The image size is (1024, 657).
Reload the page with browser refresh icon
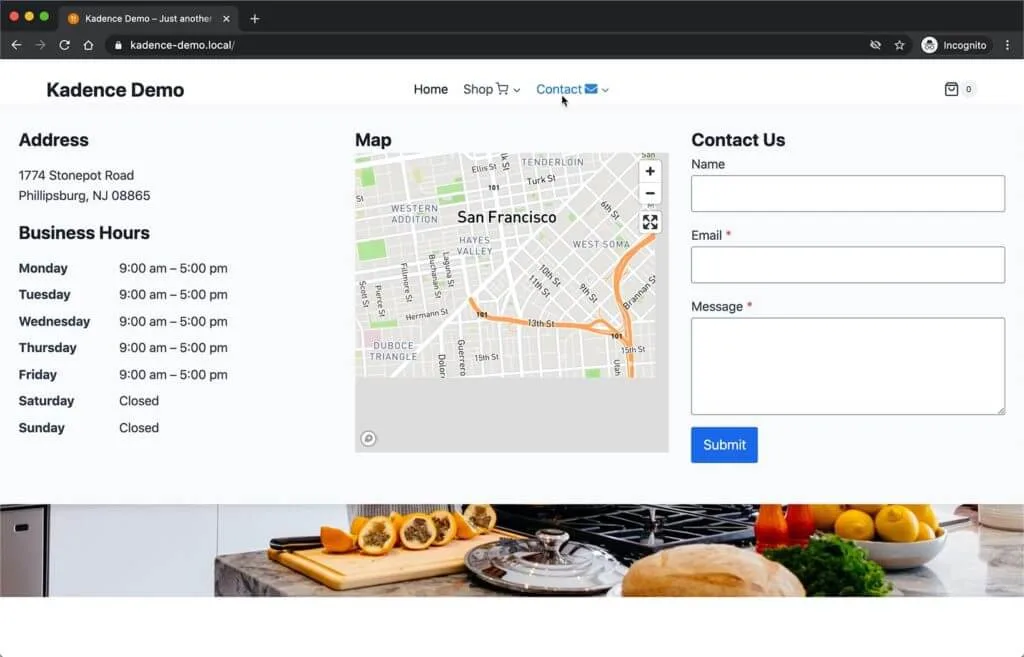[65, 45]
